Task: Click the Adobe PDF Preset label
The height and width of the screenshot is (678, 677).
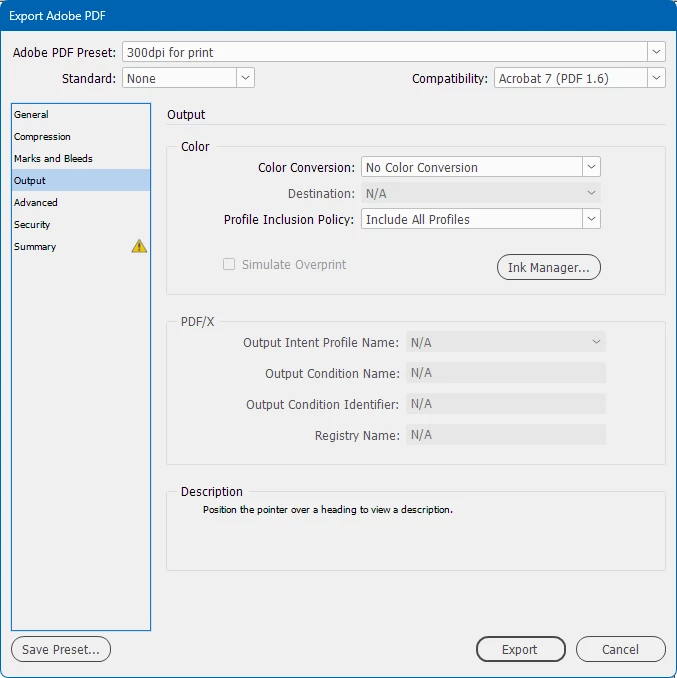Action: coord(64,52)
